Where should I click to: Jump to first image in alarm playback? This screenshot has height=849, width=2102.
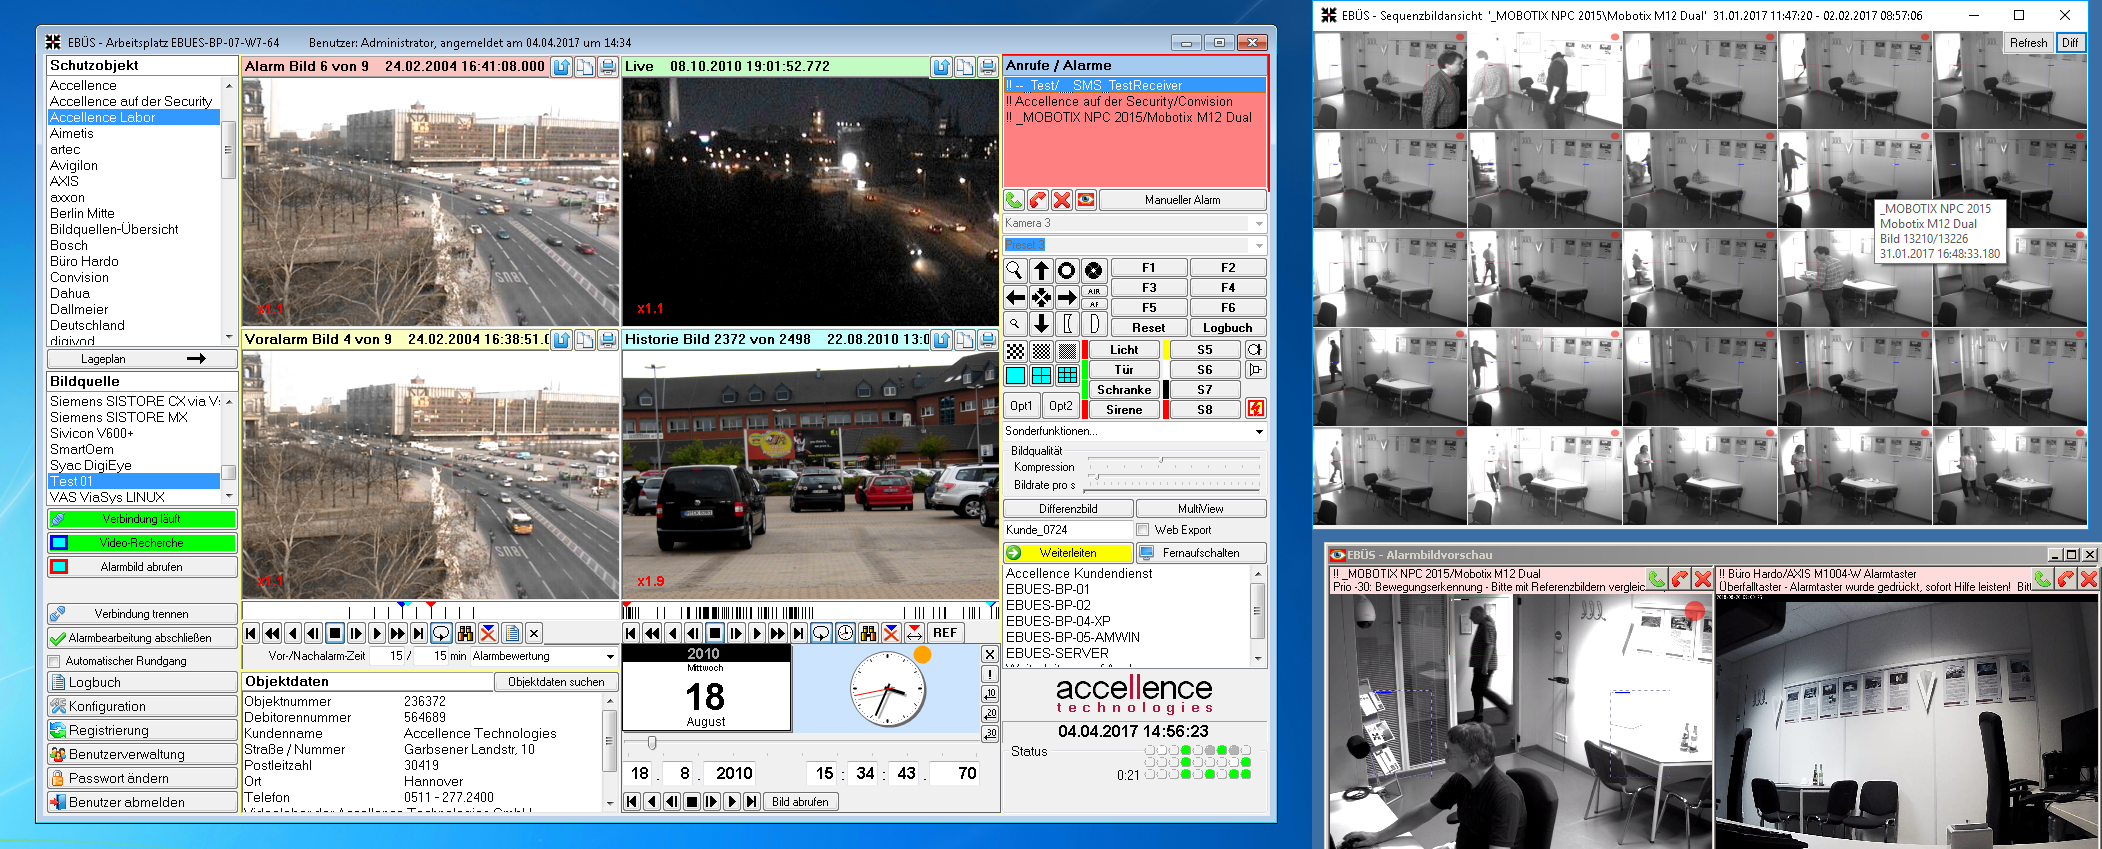[x=251, y=633]
